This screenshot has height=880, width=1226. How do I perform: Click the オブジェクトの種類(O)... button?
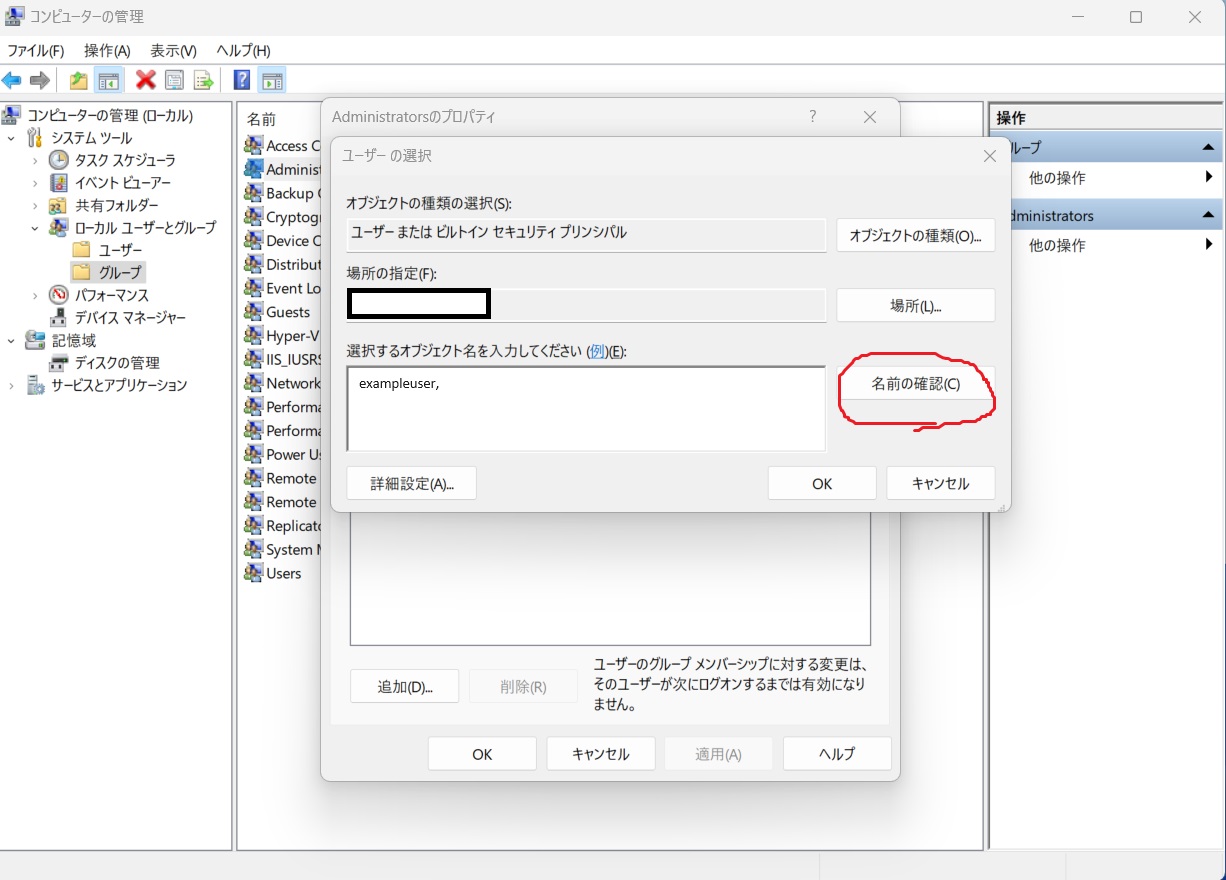(x=915, y=236)
